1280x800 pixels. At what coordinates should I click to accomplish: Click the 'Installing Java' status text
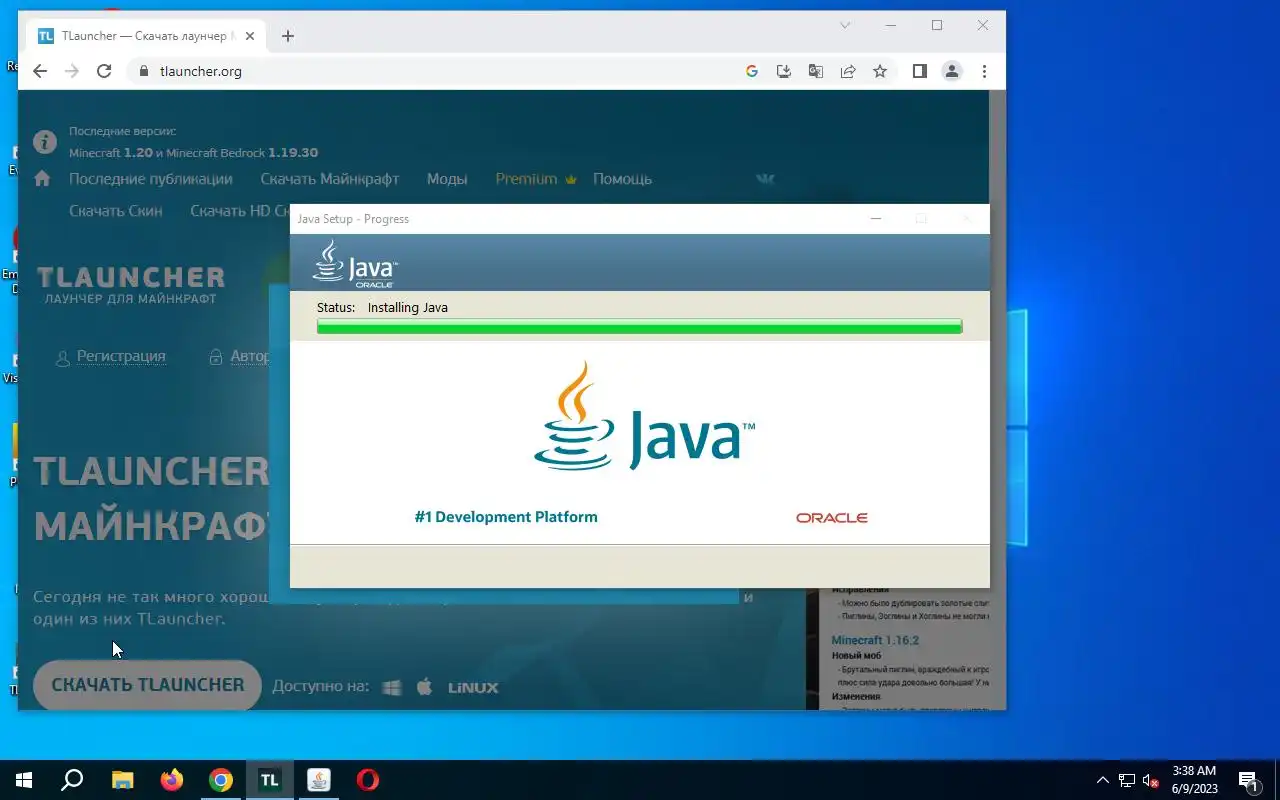408,307
